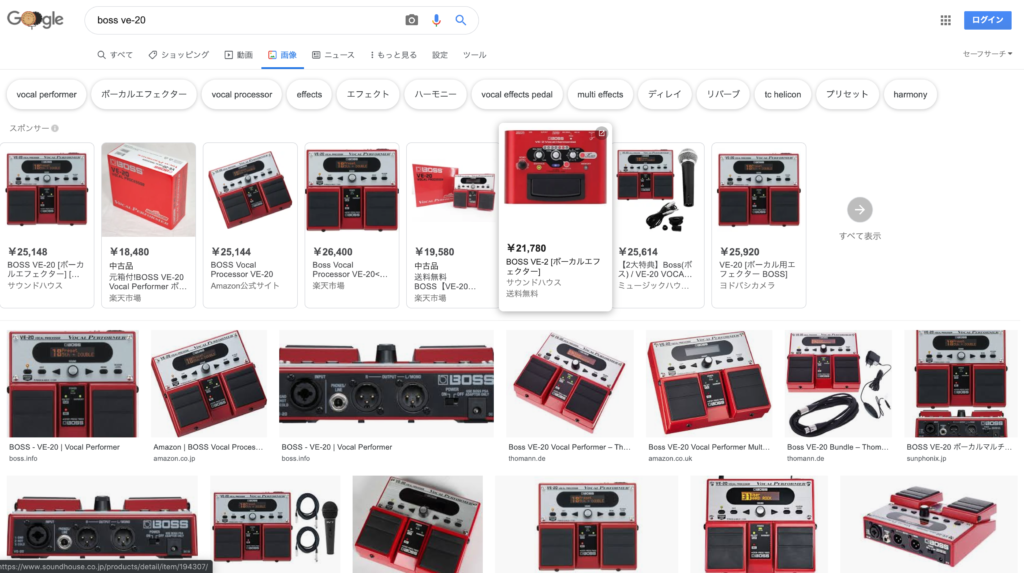
Task: Open the セーフサーチ dropdown
Action: (987, 54)
